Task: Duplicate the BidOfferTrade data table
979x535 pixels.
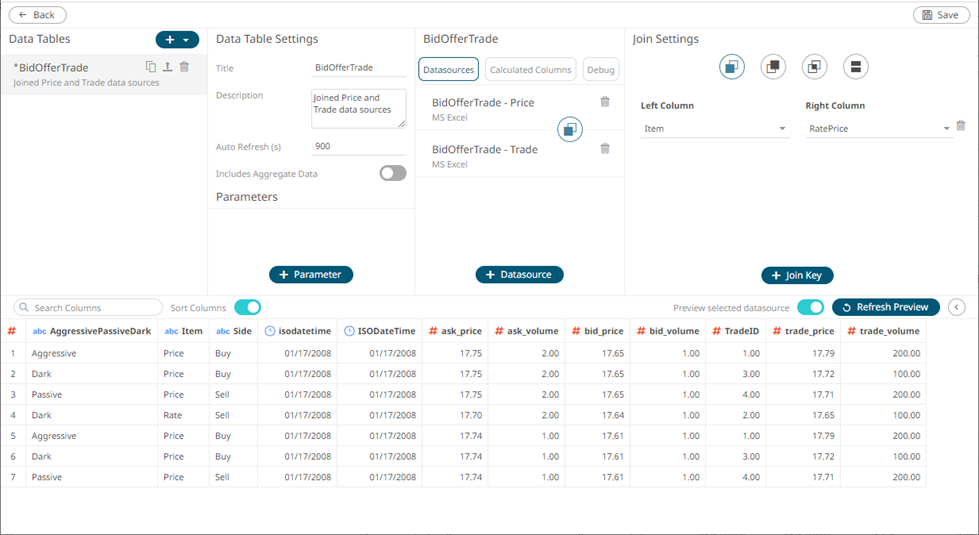Action: point(151,67)
